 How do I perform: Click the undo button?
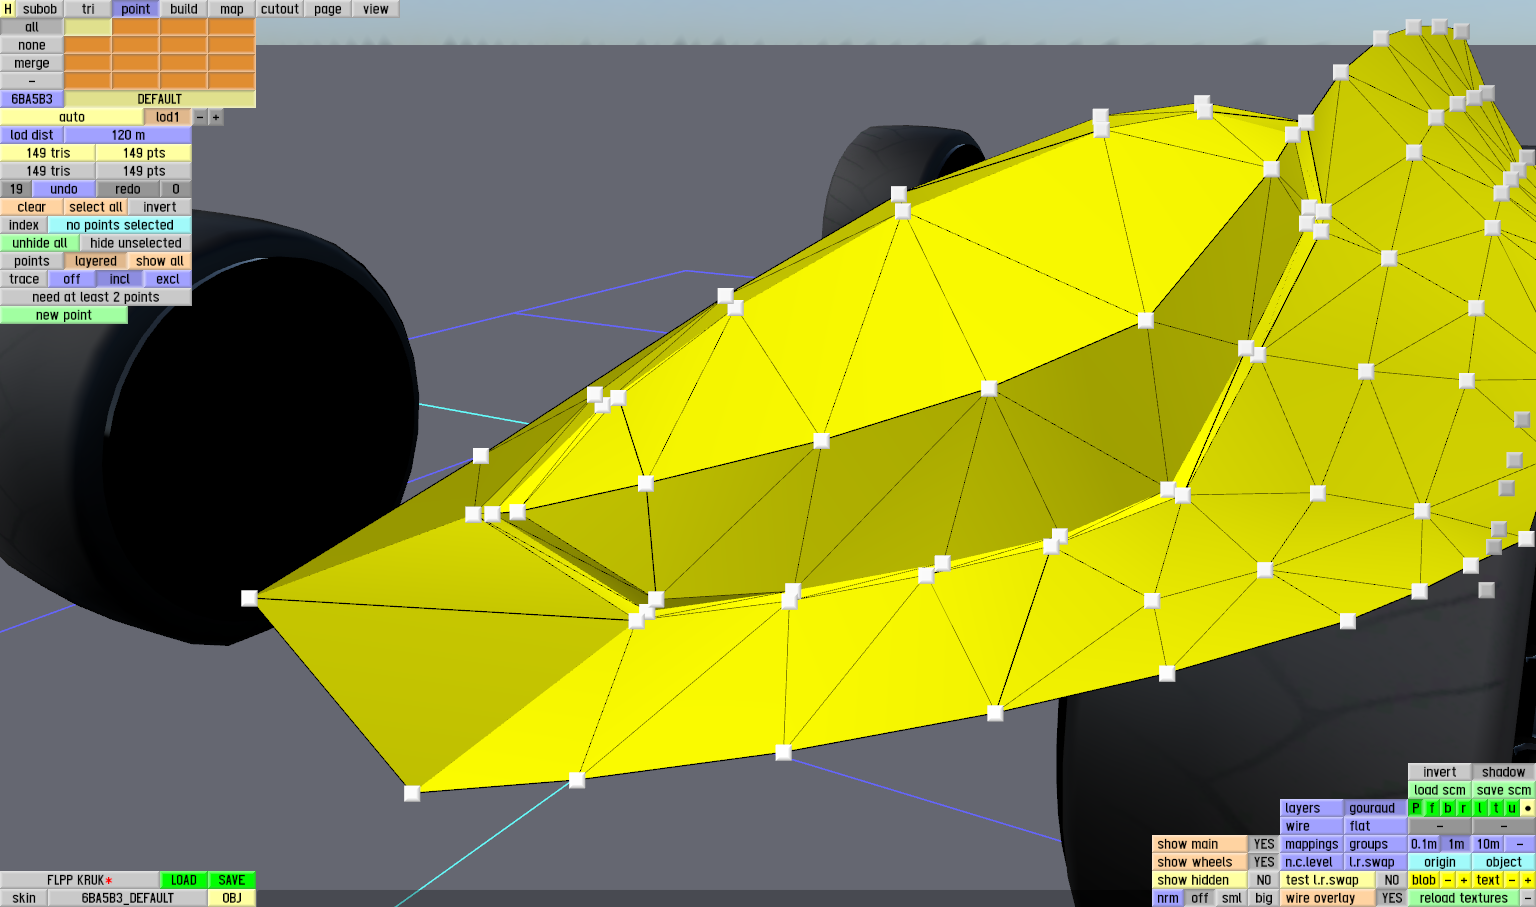point(64,189)
